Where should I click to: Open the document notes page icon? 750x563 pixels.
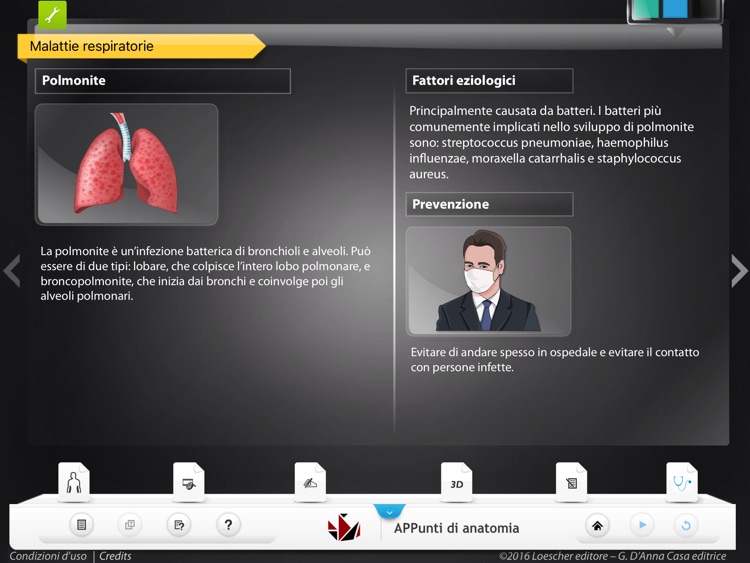tap(571, 482)
